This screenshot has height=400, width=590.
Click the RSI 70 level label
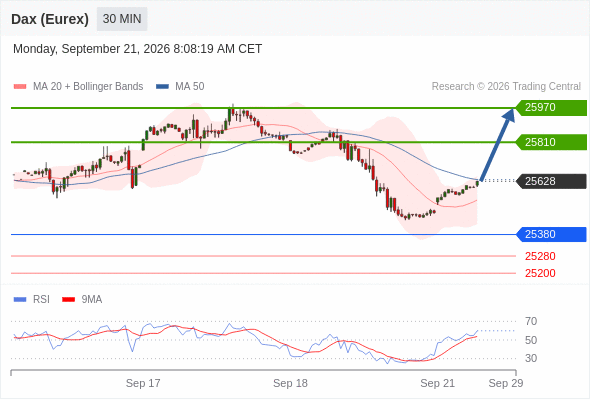click(x=531, y=321)
